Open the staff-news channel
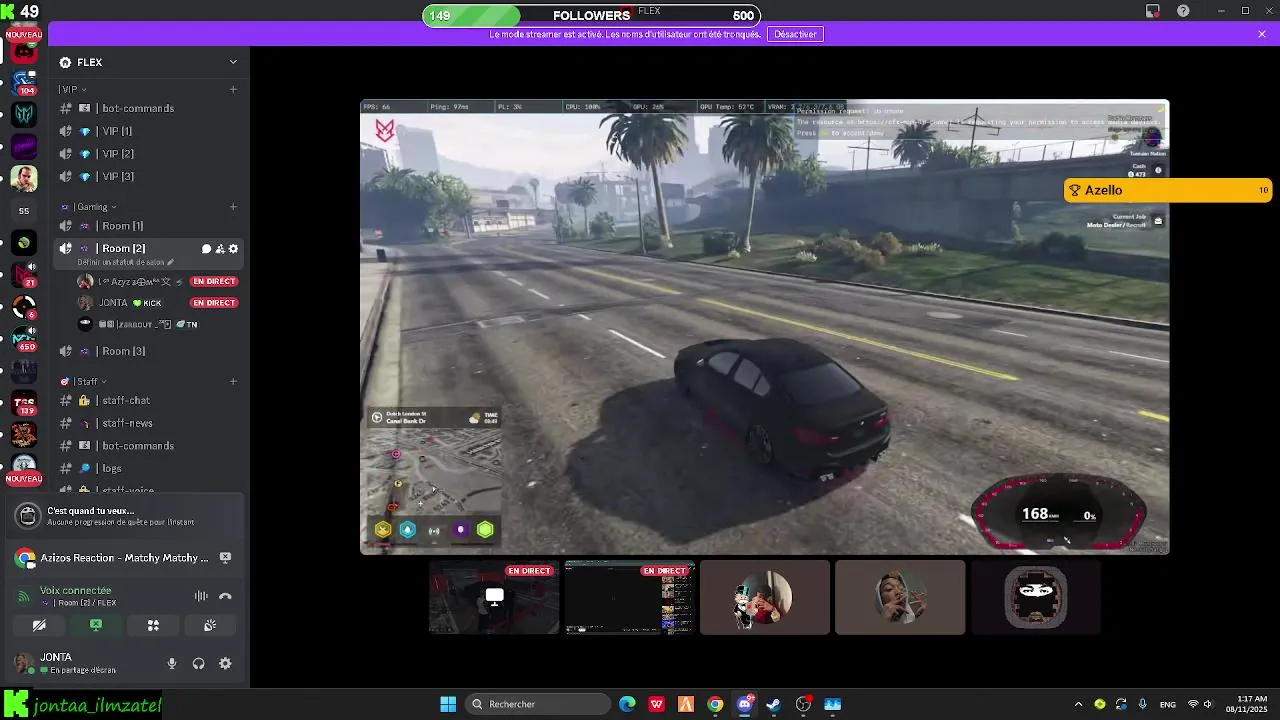The image size is (1280, 720). click(x=149, y=423)
